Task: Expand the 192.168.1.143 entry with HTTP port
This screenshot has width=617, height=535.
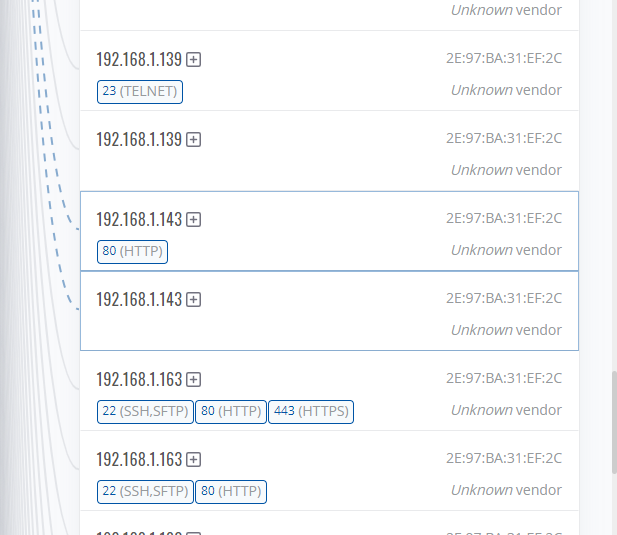Action: pyautogui.click(x=193, y=220)
